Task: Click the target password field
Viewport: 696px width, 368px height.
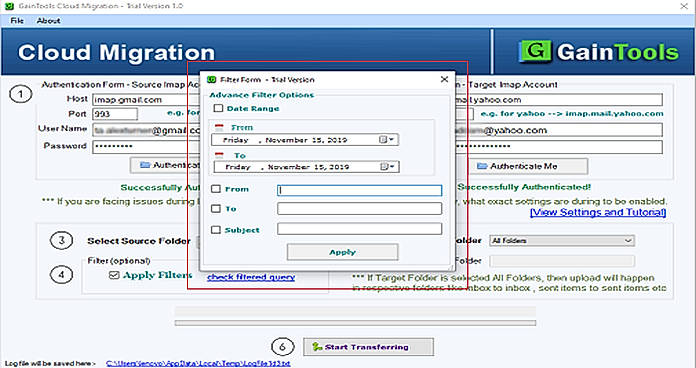Action: pyautogui.click(x=558, y=146)
